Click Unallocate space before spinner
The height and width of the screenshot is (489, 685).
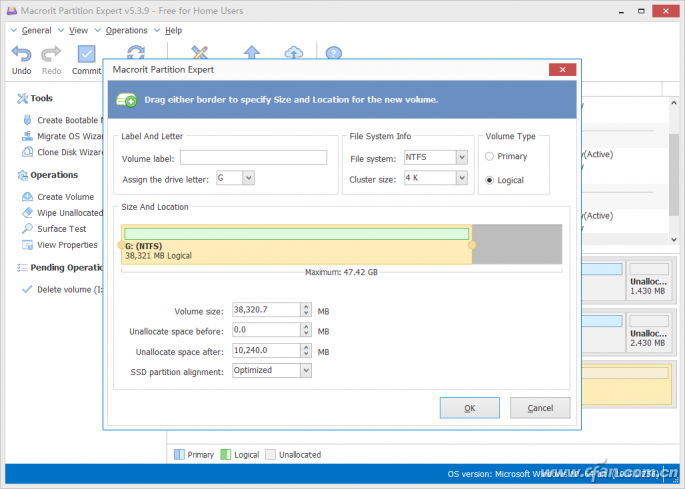tap(306, 329)
